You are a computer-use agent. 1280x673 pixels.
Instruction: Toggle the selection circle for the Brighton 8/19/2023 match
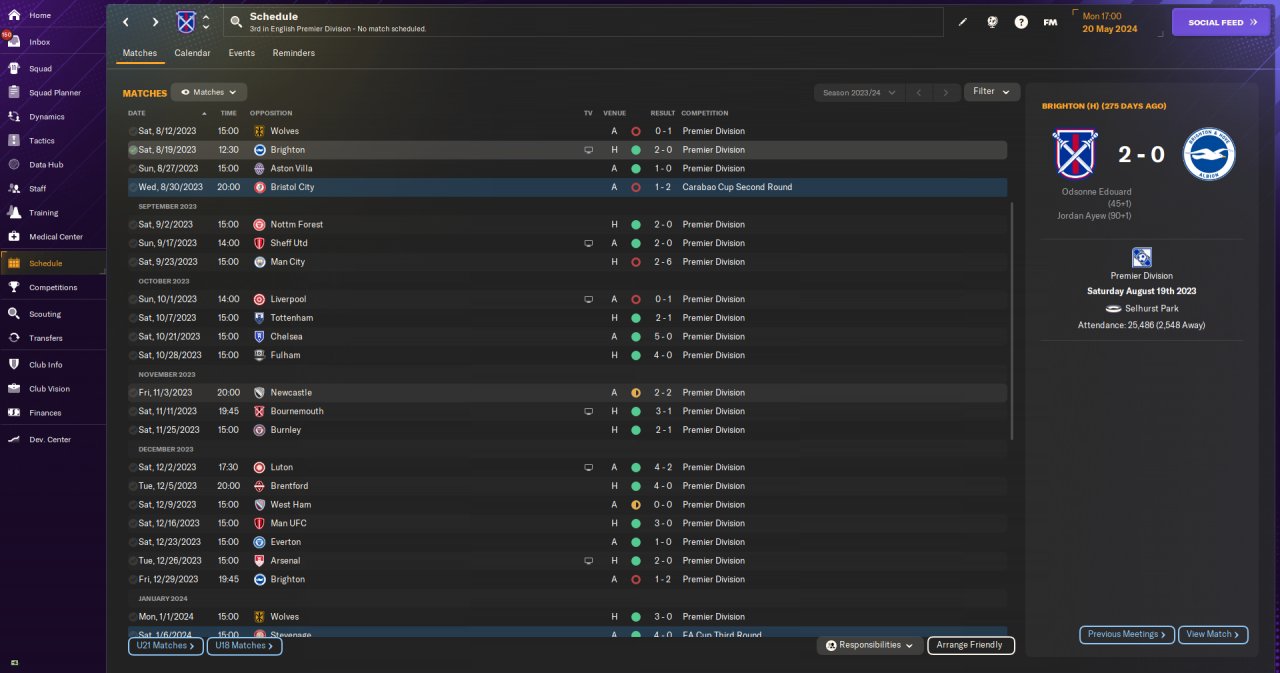[x=133, y=150]
